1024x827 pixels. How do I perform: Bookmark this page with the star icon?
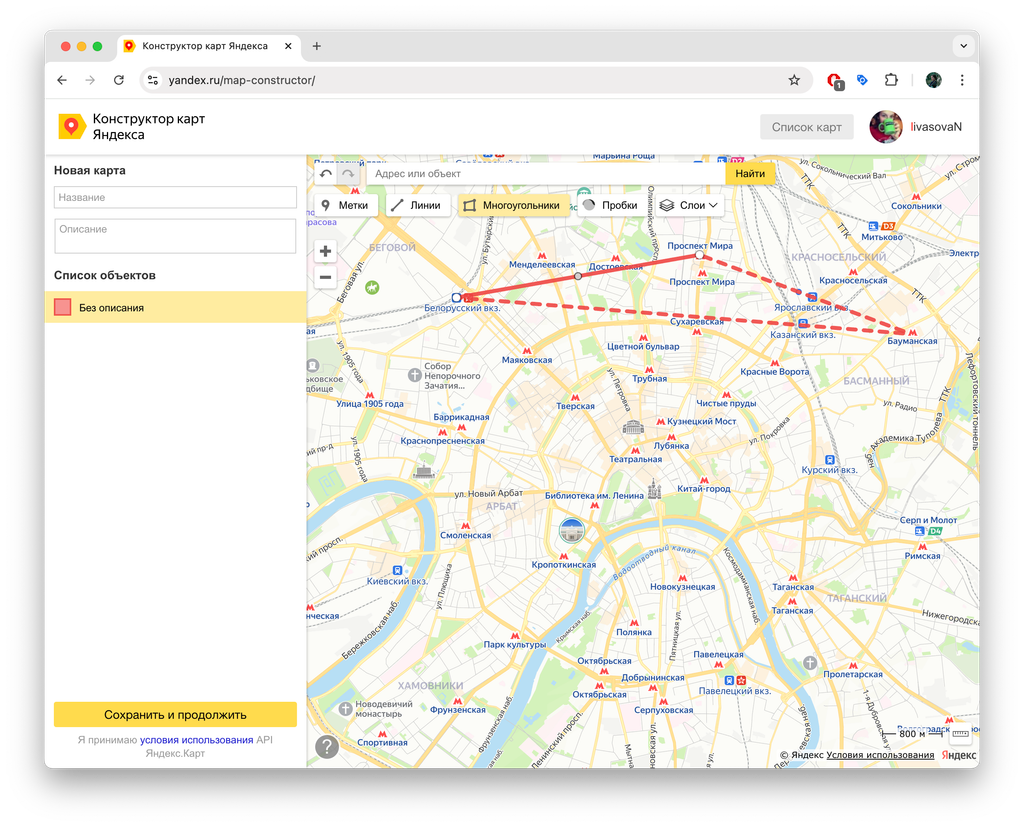[x=793, y=80]
